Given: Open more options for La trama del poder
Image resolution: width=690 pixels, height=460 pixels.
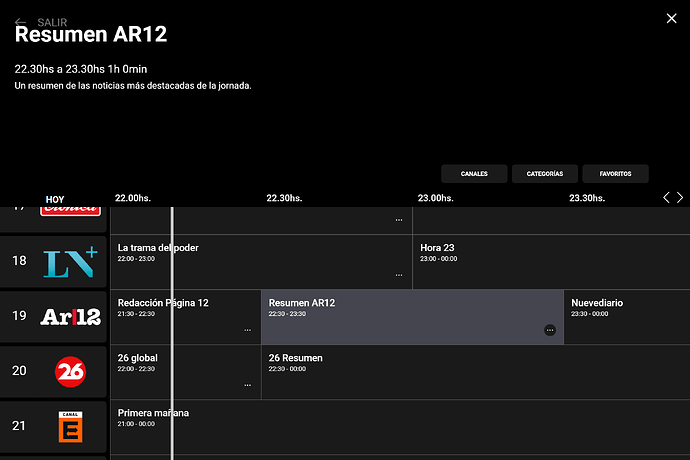Looking at the screenshot, I should pyautogui.click(x=399, y=275).
